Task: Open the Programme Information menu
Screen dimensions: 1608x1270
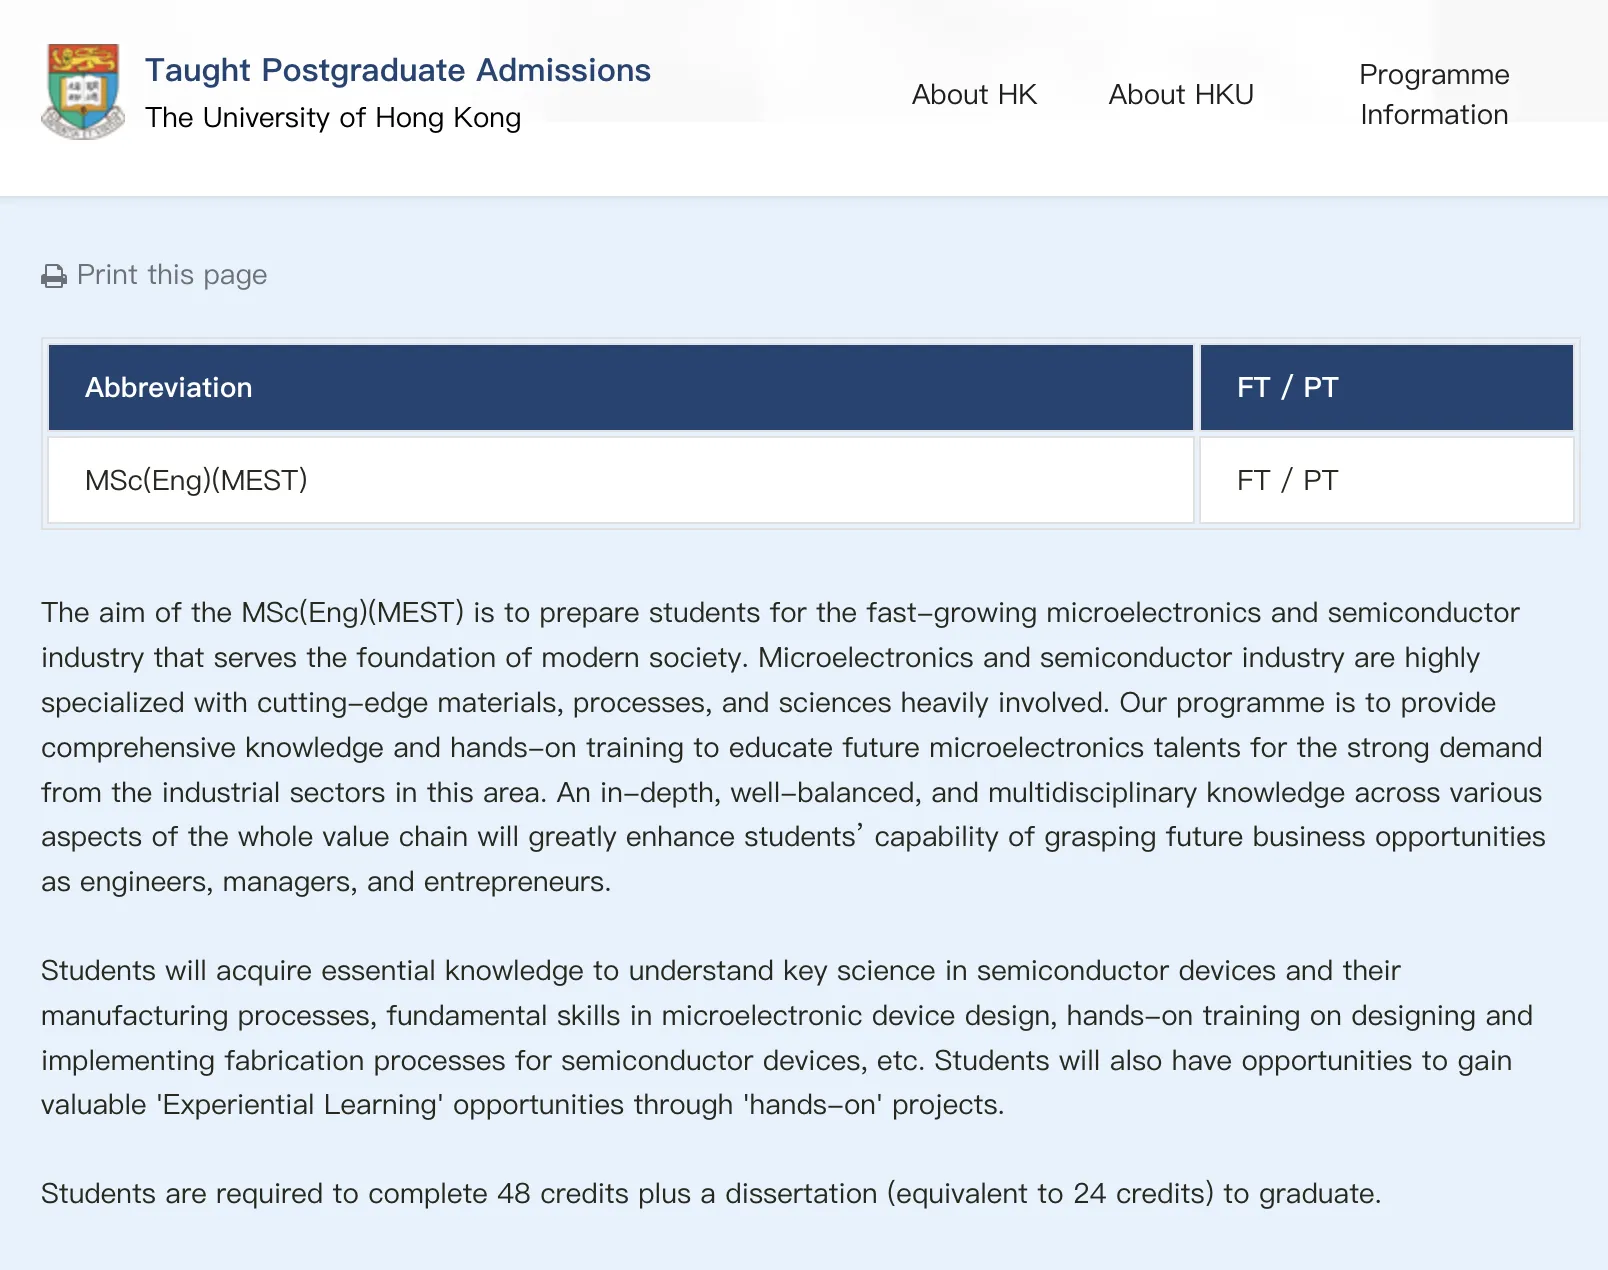Action: tap(1433, 95)
